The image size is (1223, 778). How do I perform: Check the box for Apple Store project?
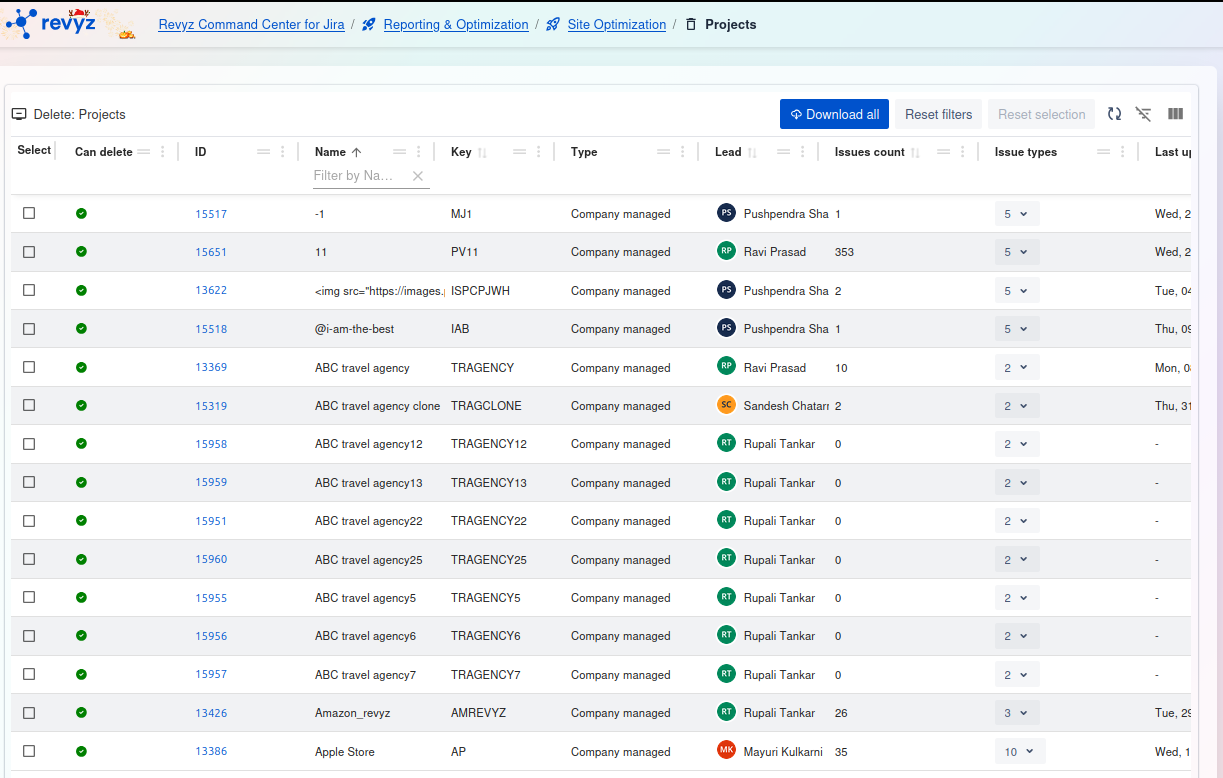pos(29,751)
